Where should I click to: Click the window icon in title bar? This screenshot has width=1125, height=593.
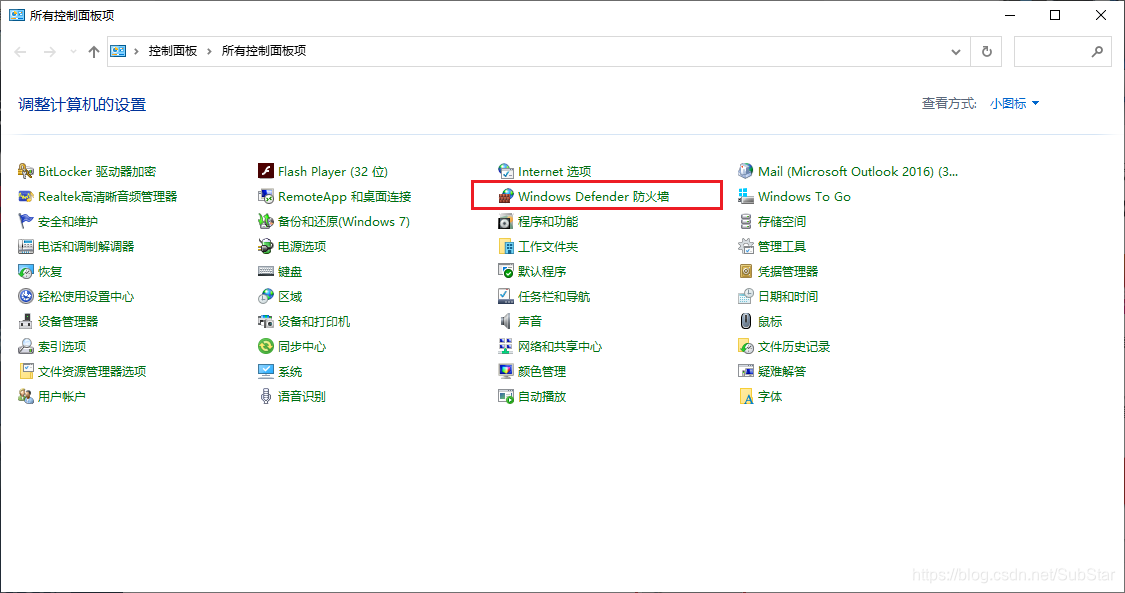17,15
